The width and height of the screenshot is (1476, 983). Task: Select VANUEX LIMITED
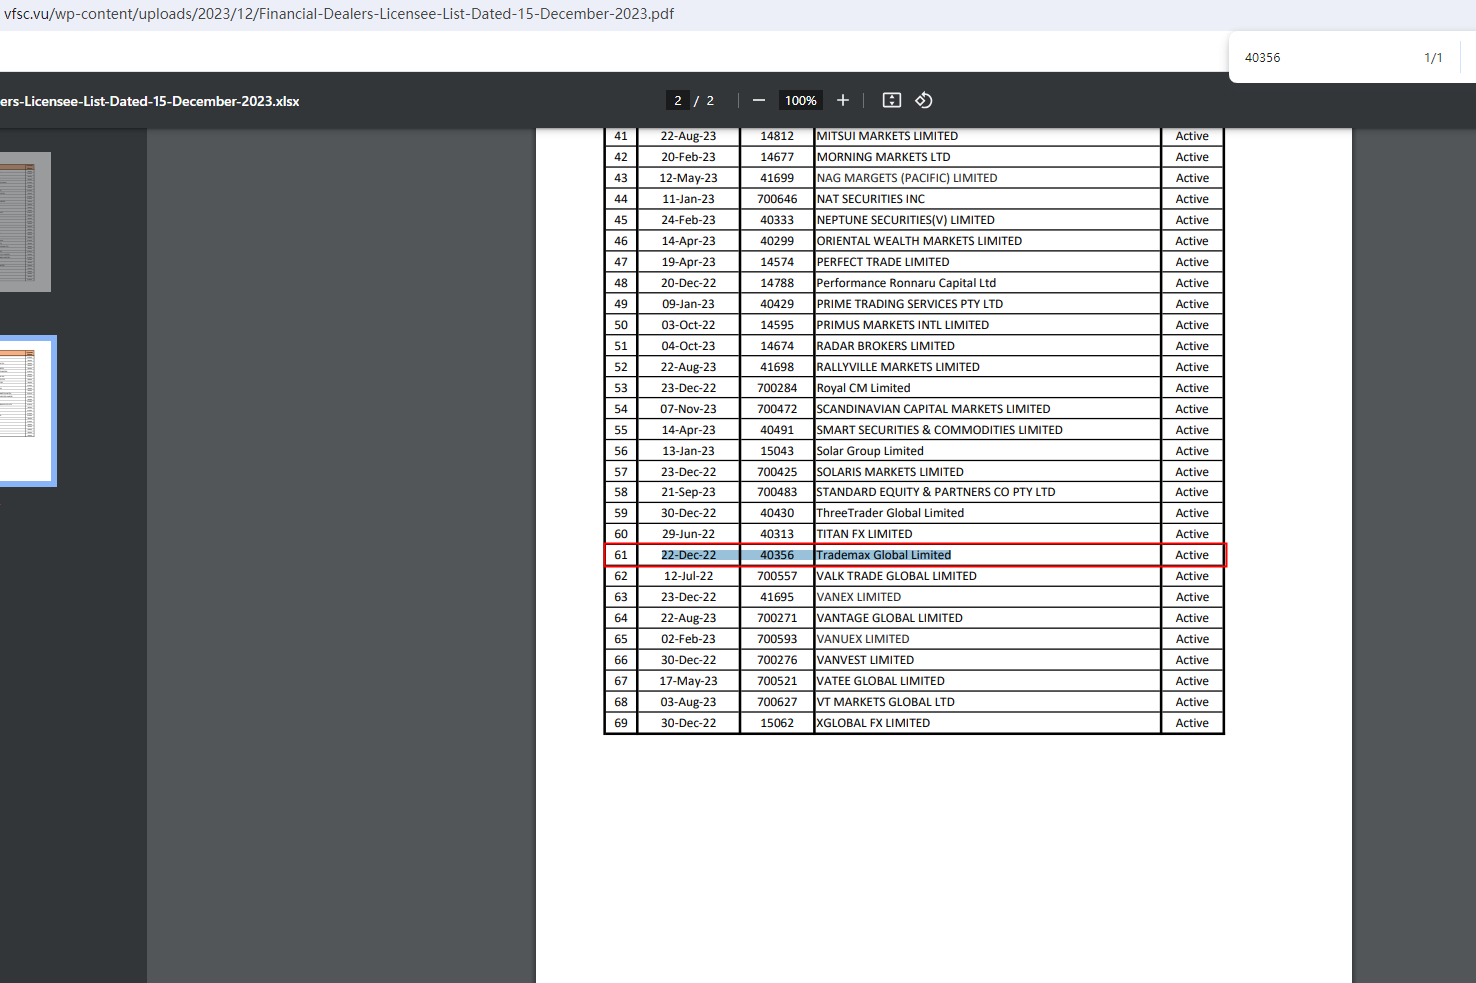(x=863, y=639)
